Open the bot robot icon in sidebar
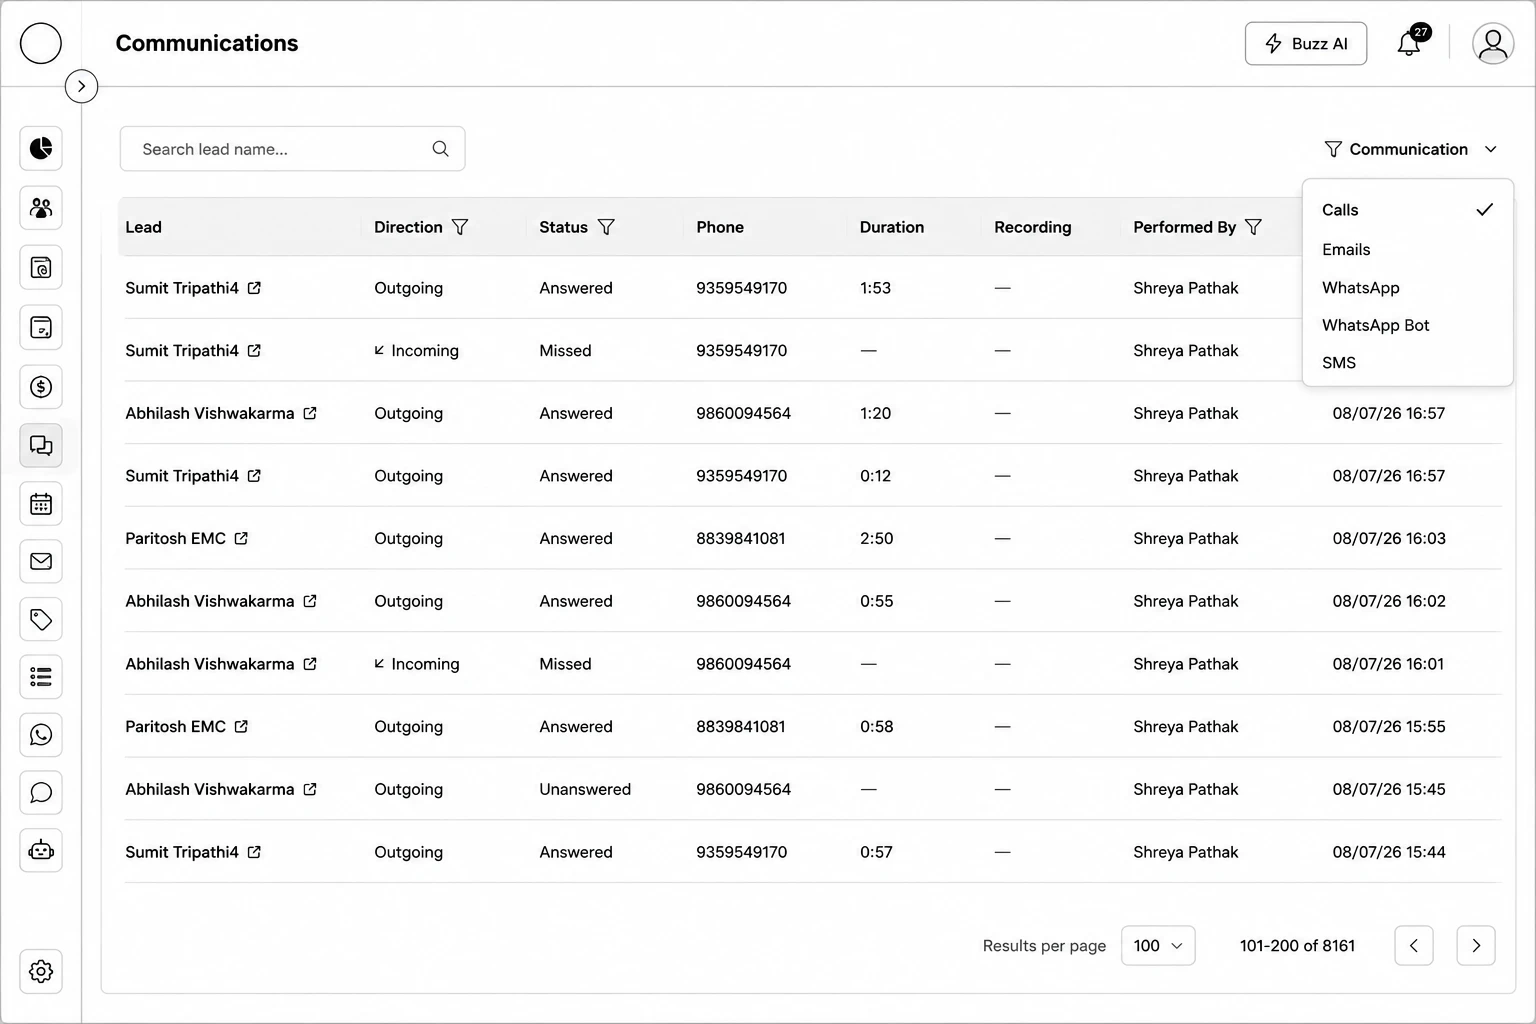 coord(41,851)
